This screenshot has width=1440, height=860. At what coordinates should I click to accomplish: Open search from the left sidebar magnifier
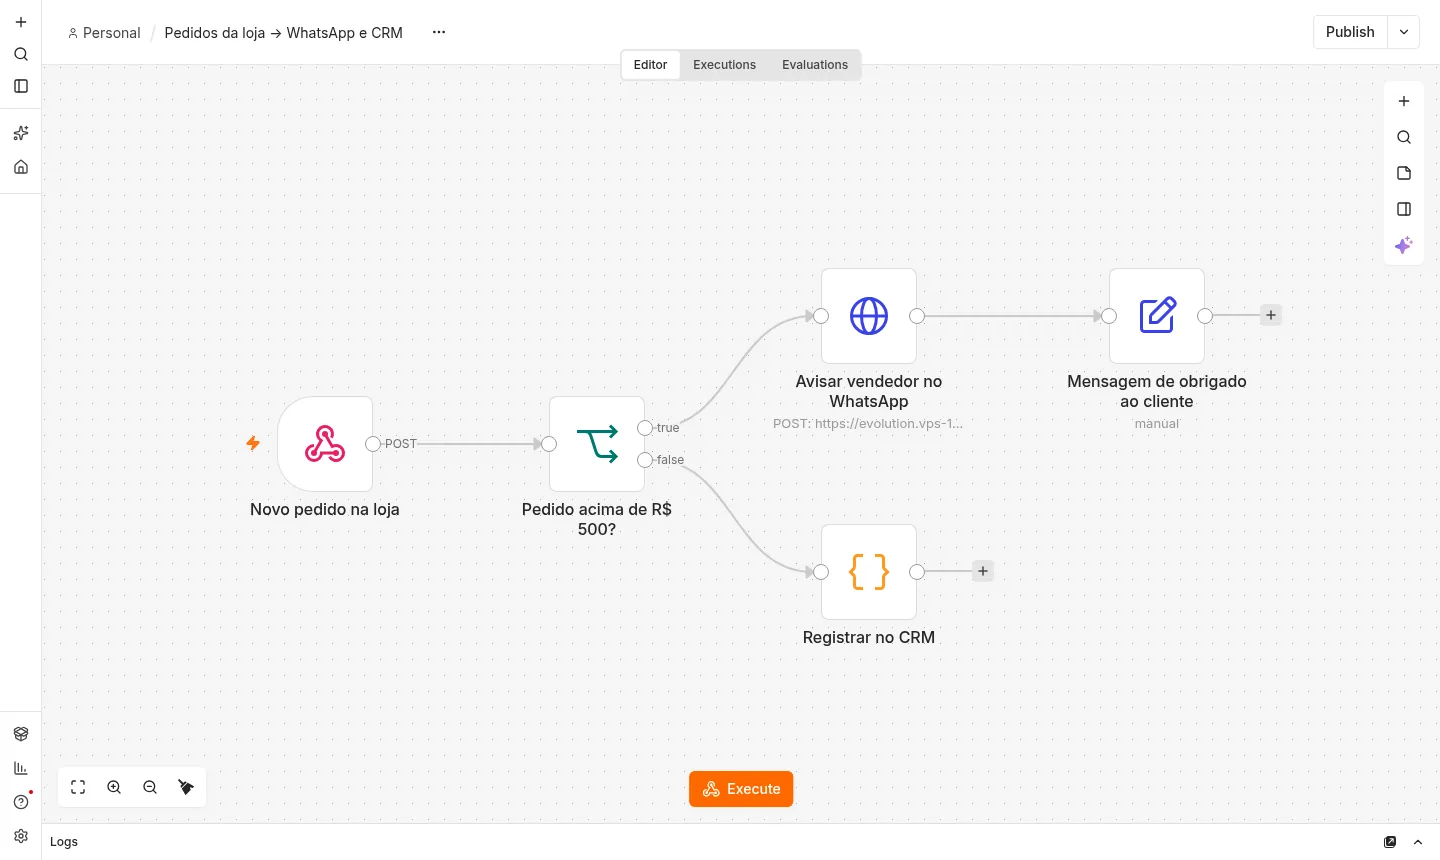(21, 54)
